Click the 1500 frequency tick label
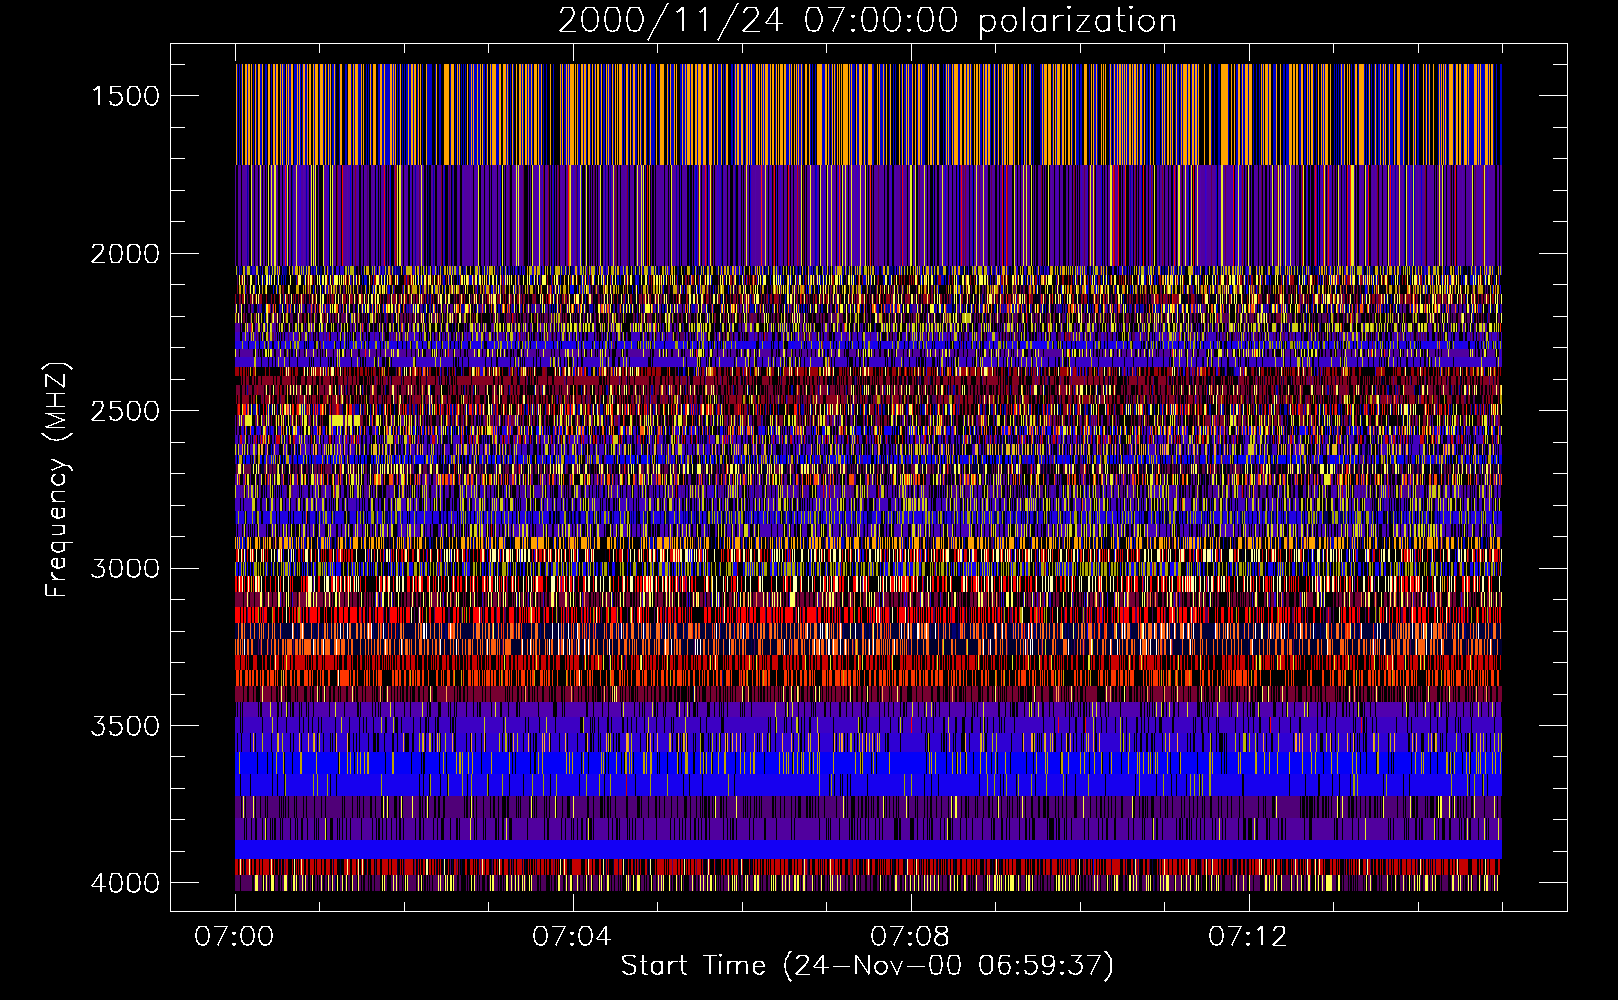This screenshot has height=1000, width=1618. click(125, 96)
